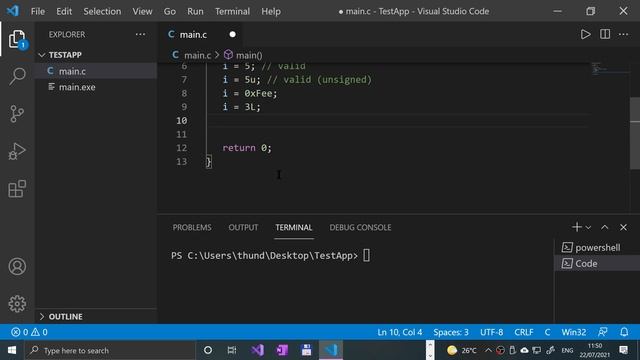640x360 pixels.
Task: Open the Manage gear icon
Action: point(17,304)
